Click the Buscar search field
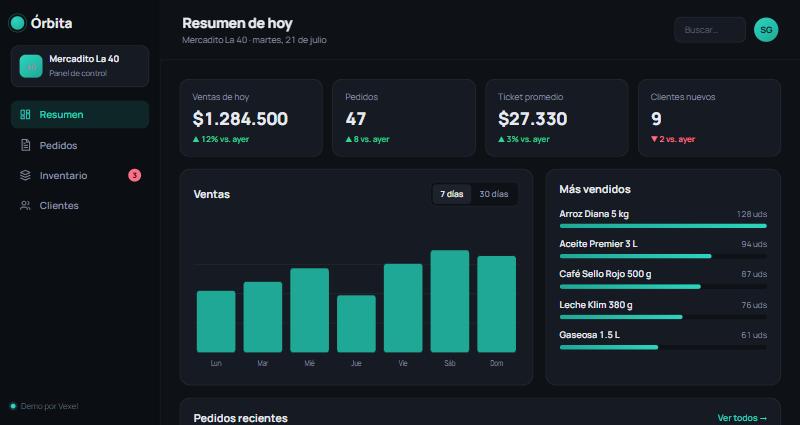800x425 pixels. tap(710, 30)
